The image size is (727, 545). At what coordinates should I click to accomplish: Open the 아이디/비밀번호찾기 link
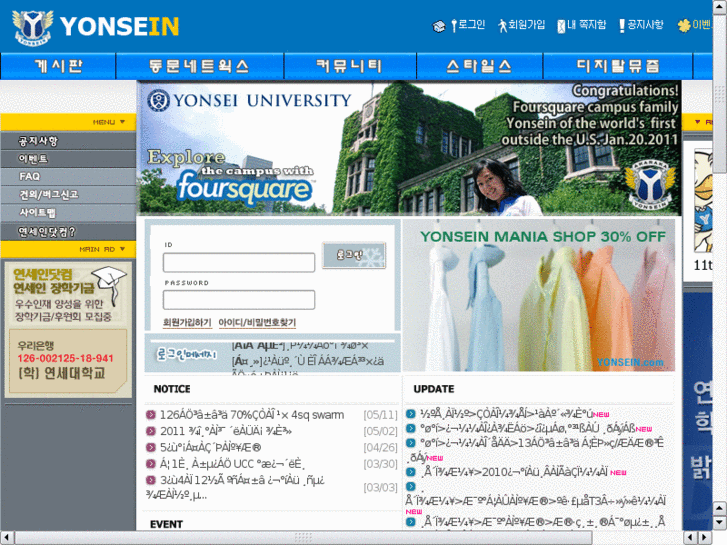click(257, 322)
